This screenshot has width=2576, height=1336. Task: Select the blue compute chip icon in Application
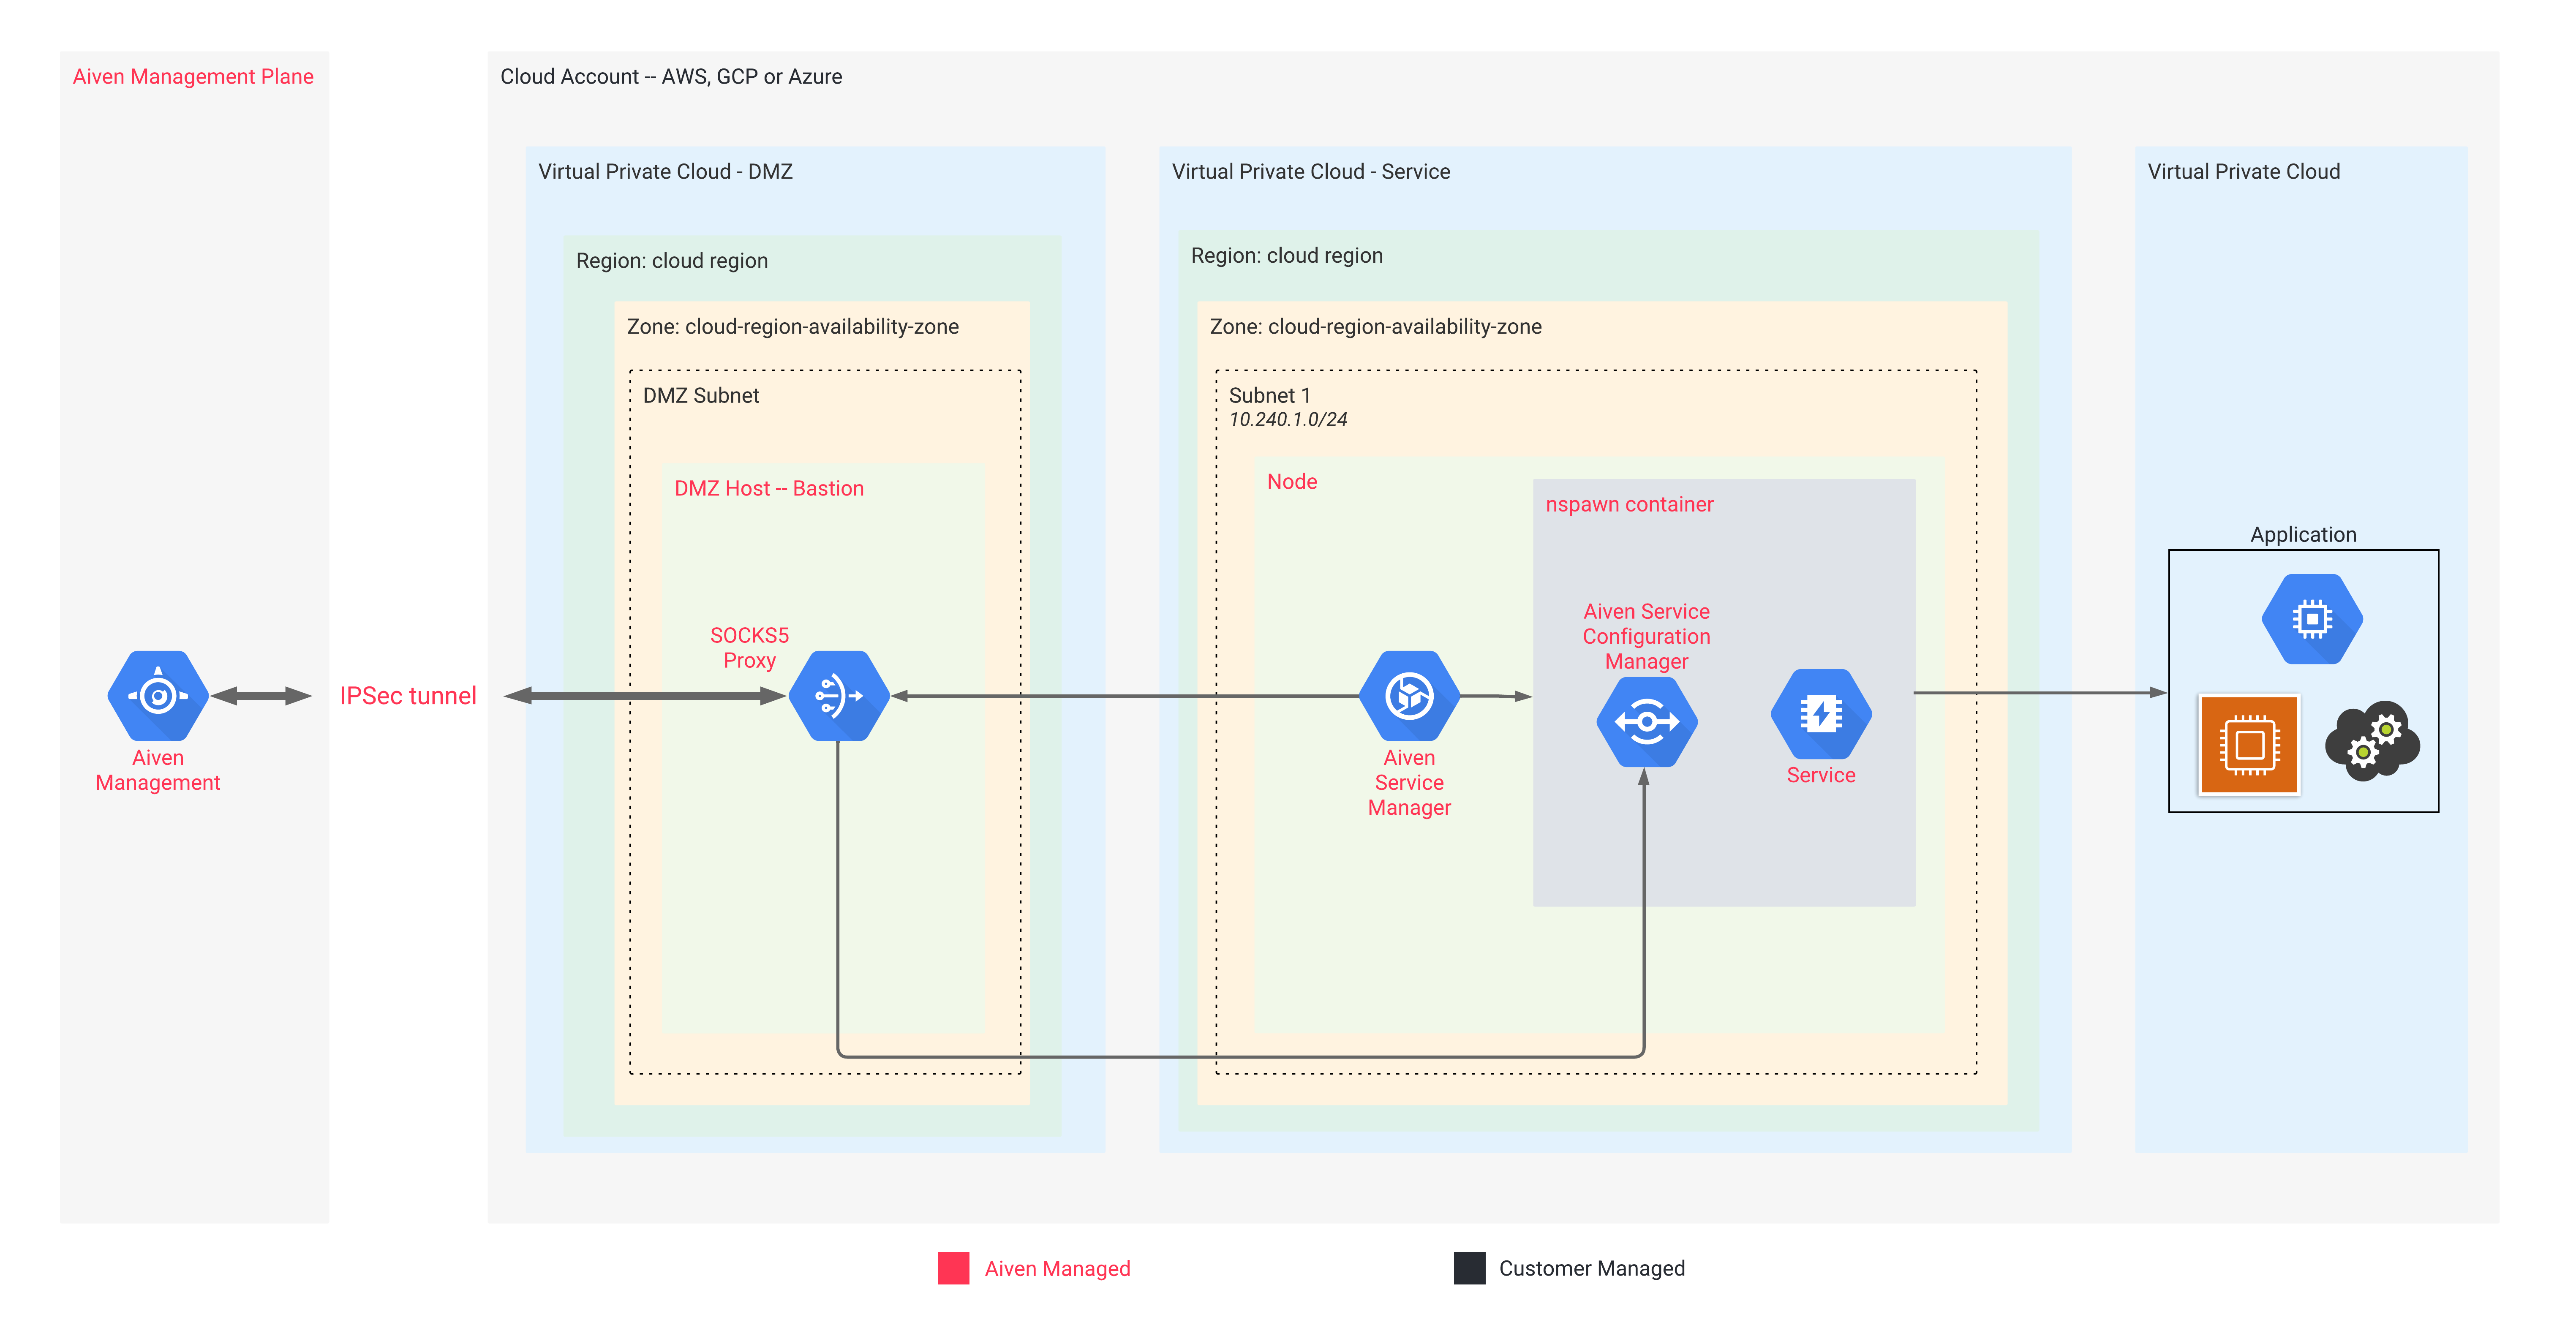pyautogui.click(x=2312, y=619)
